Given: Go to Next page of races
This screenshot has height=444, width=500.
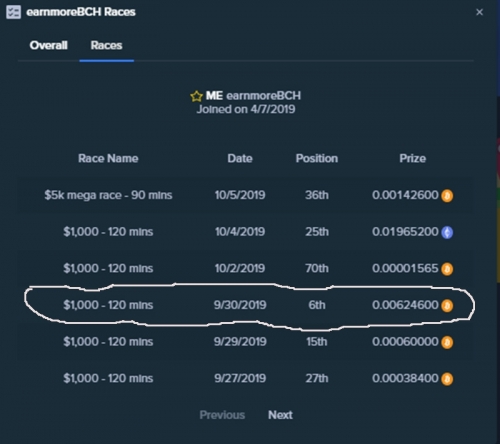Looking at the screenshot, I should click(x=280, y=415).
